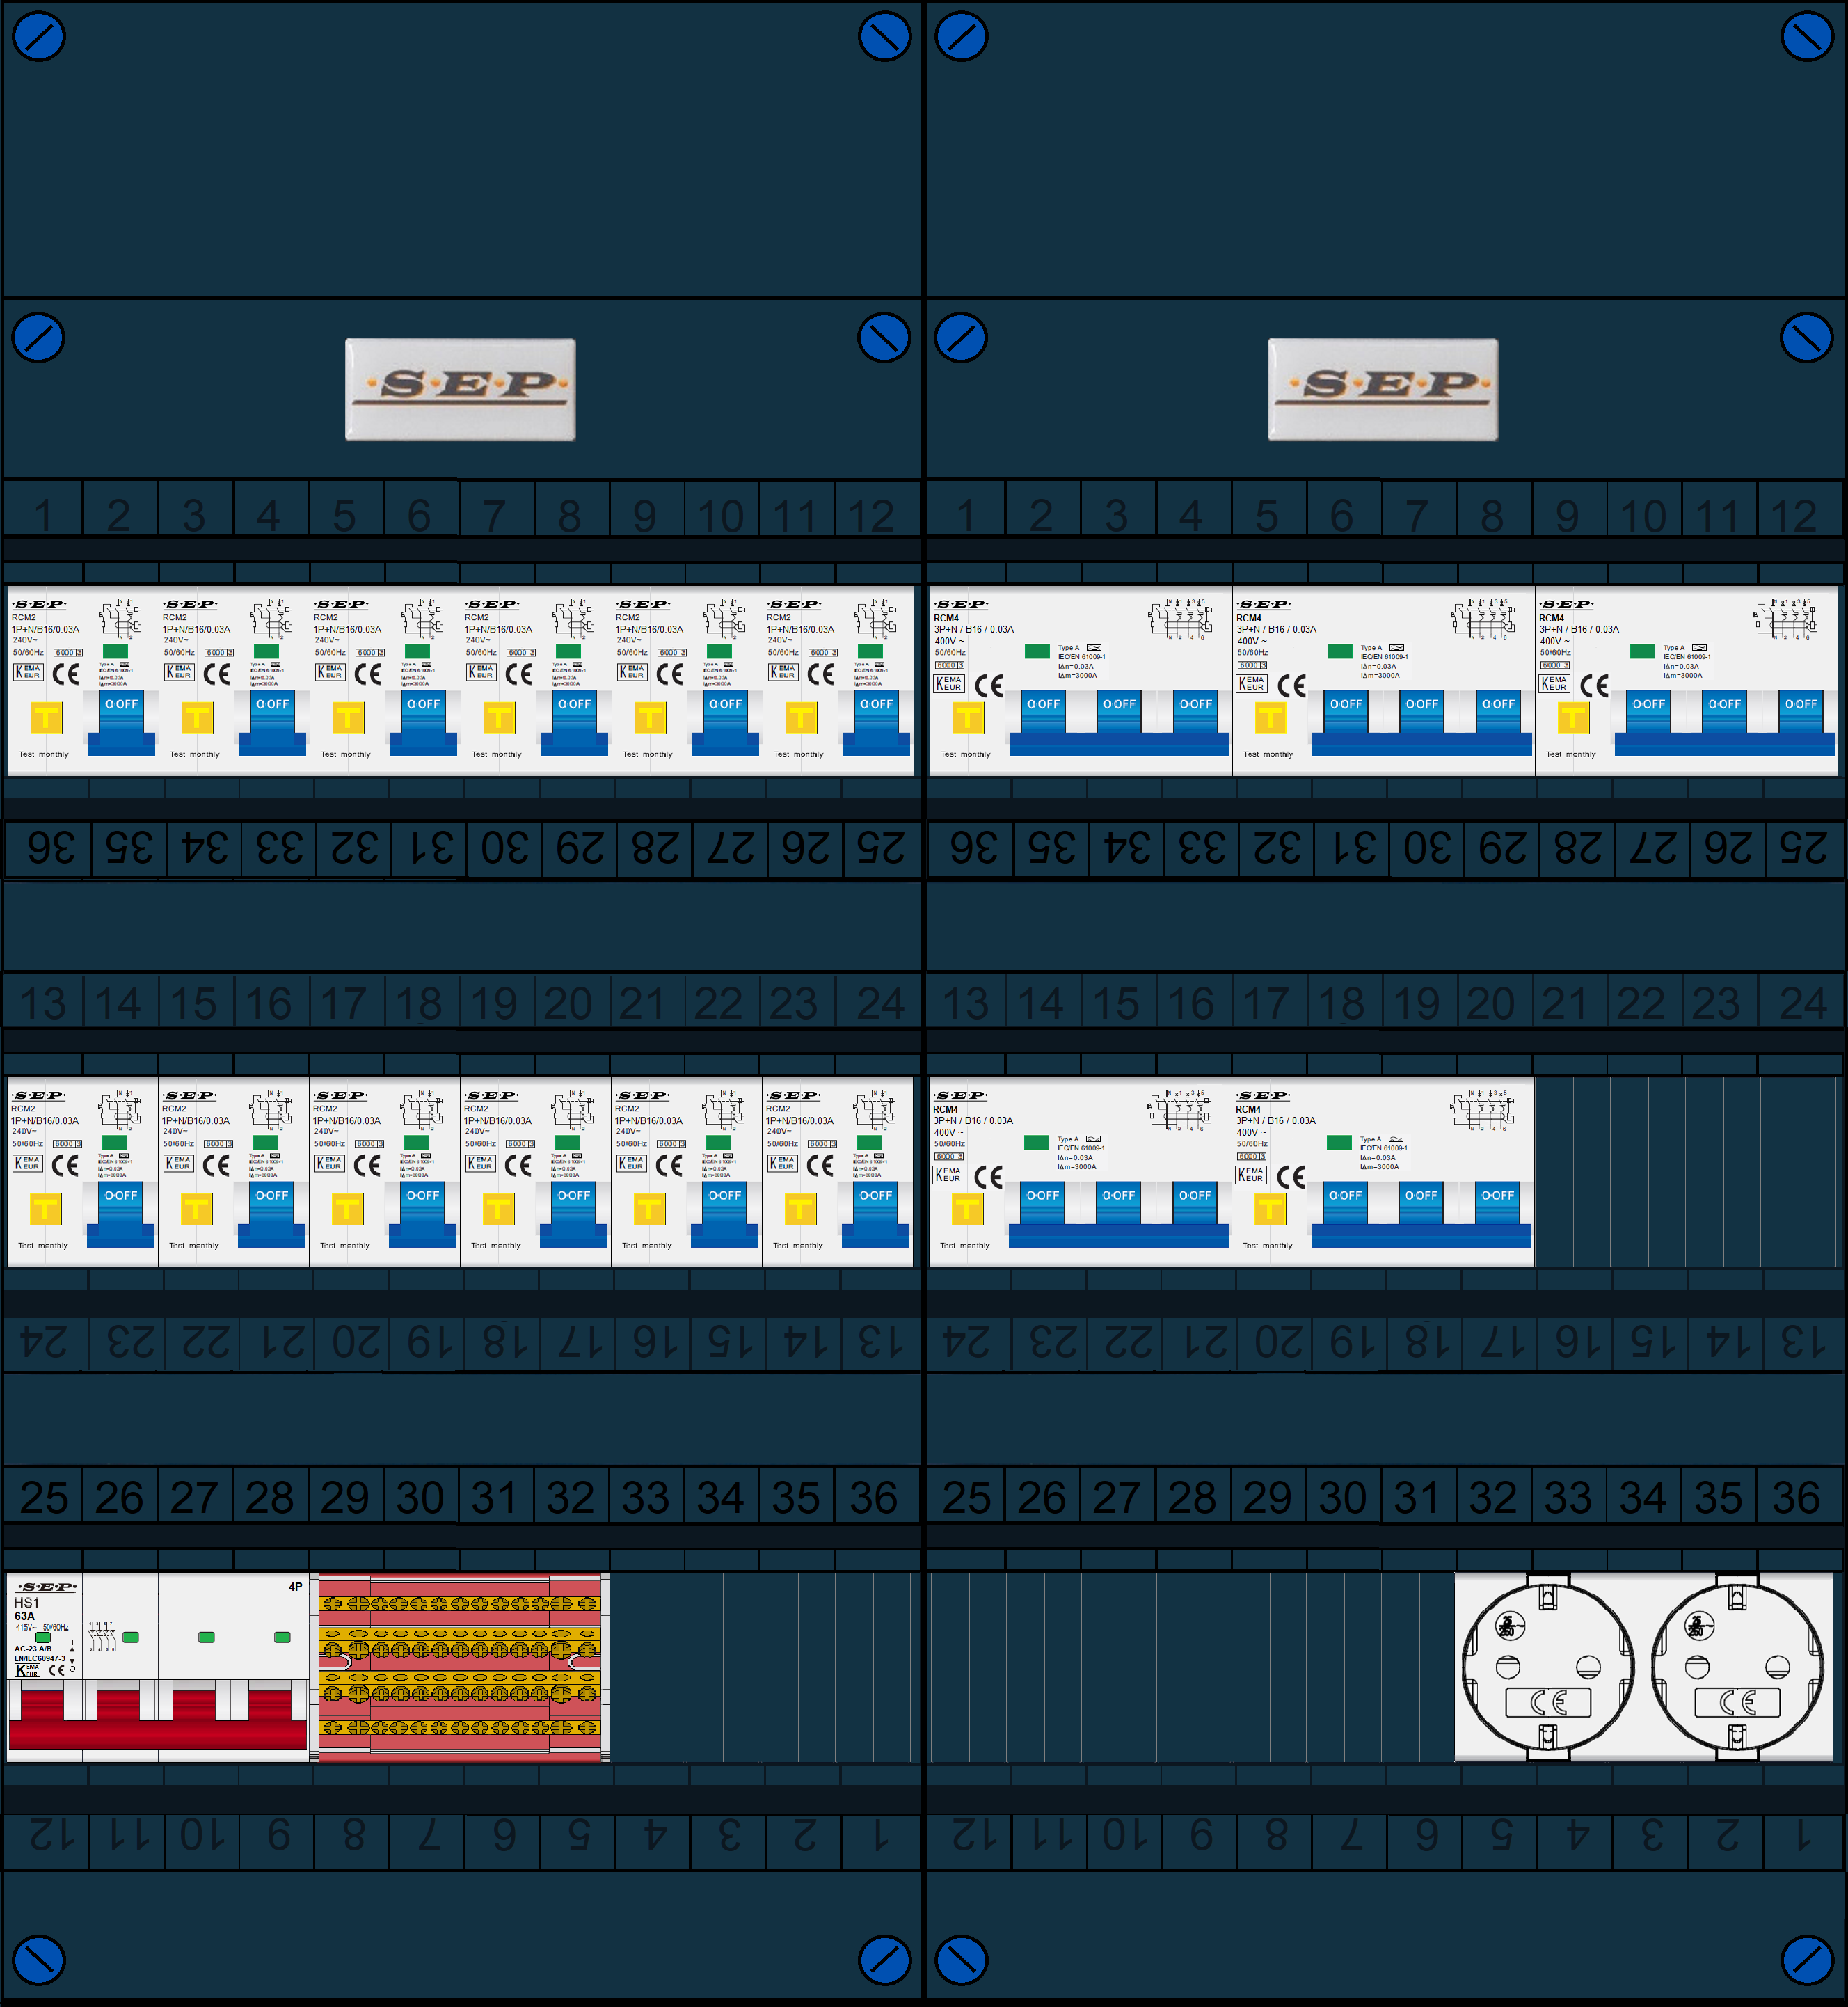Click 'Test monthly' on the third RCM4 breaker, right panel top row
Image resolution: width=1848 pixels, height=2007 pixels.
pyautogui.click(x=1571, y=754)
